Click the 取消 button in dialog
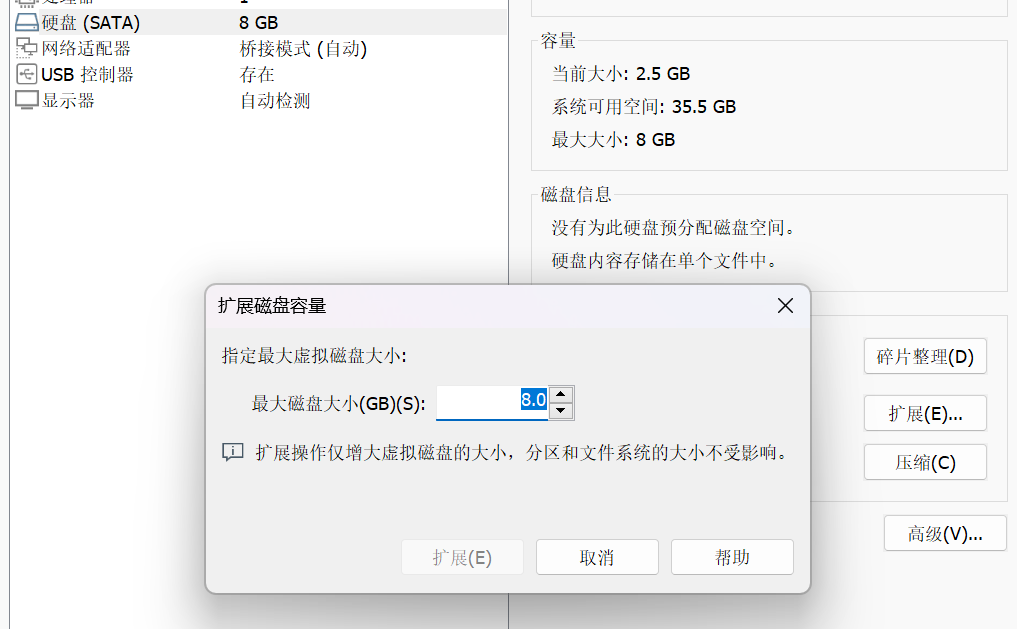The height and width of the screenshot is (629, 1017). [597, 557]
